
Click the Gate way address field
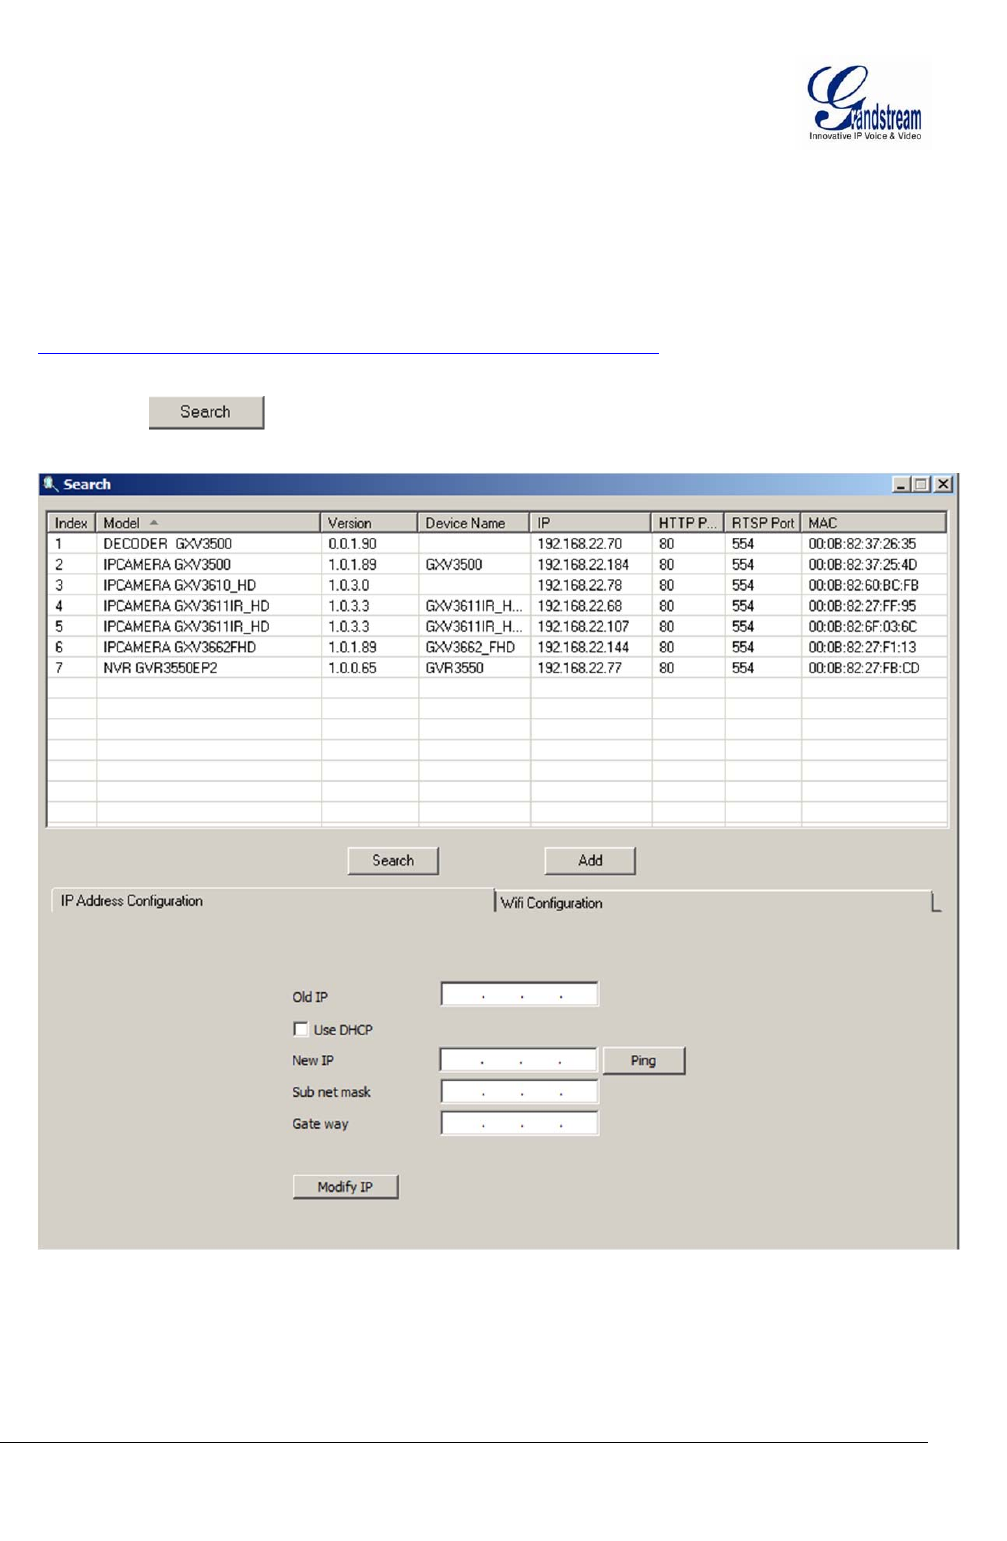click(x=520, y=1123)
